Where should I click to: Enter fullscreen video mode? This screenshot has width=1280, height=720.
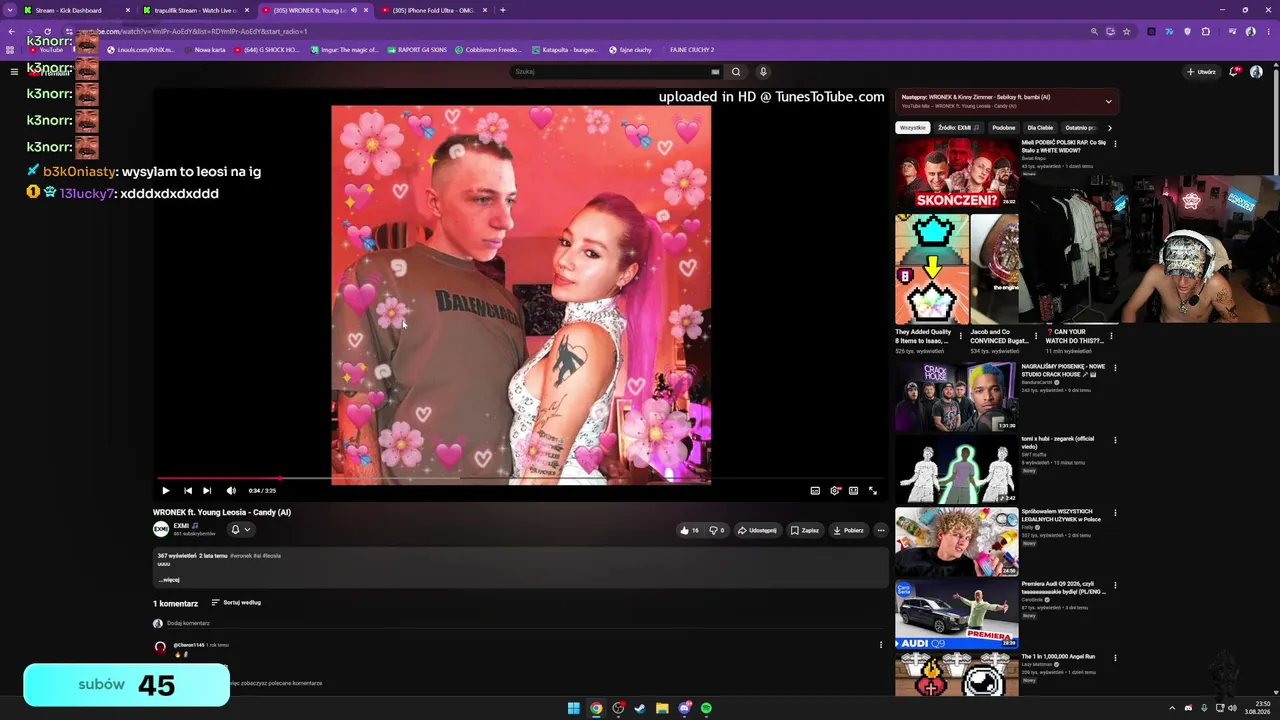pos(873,490)
